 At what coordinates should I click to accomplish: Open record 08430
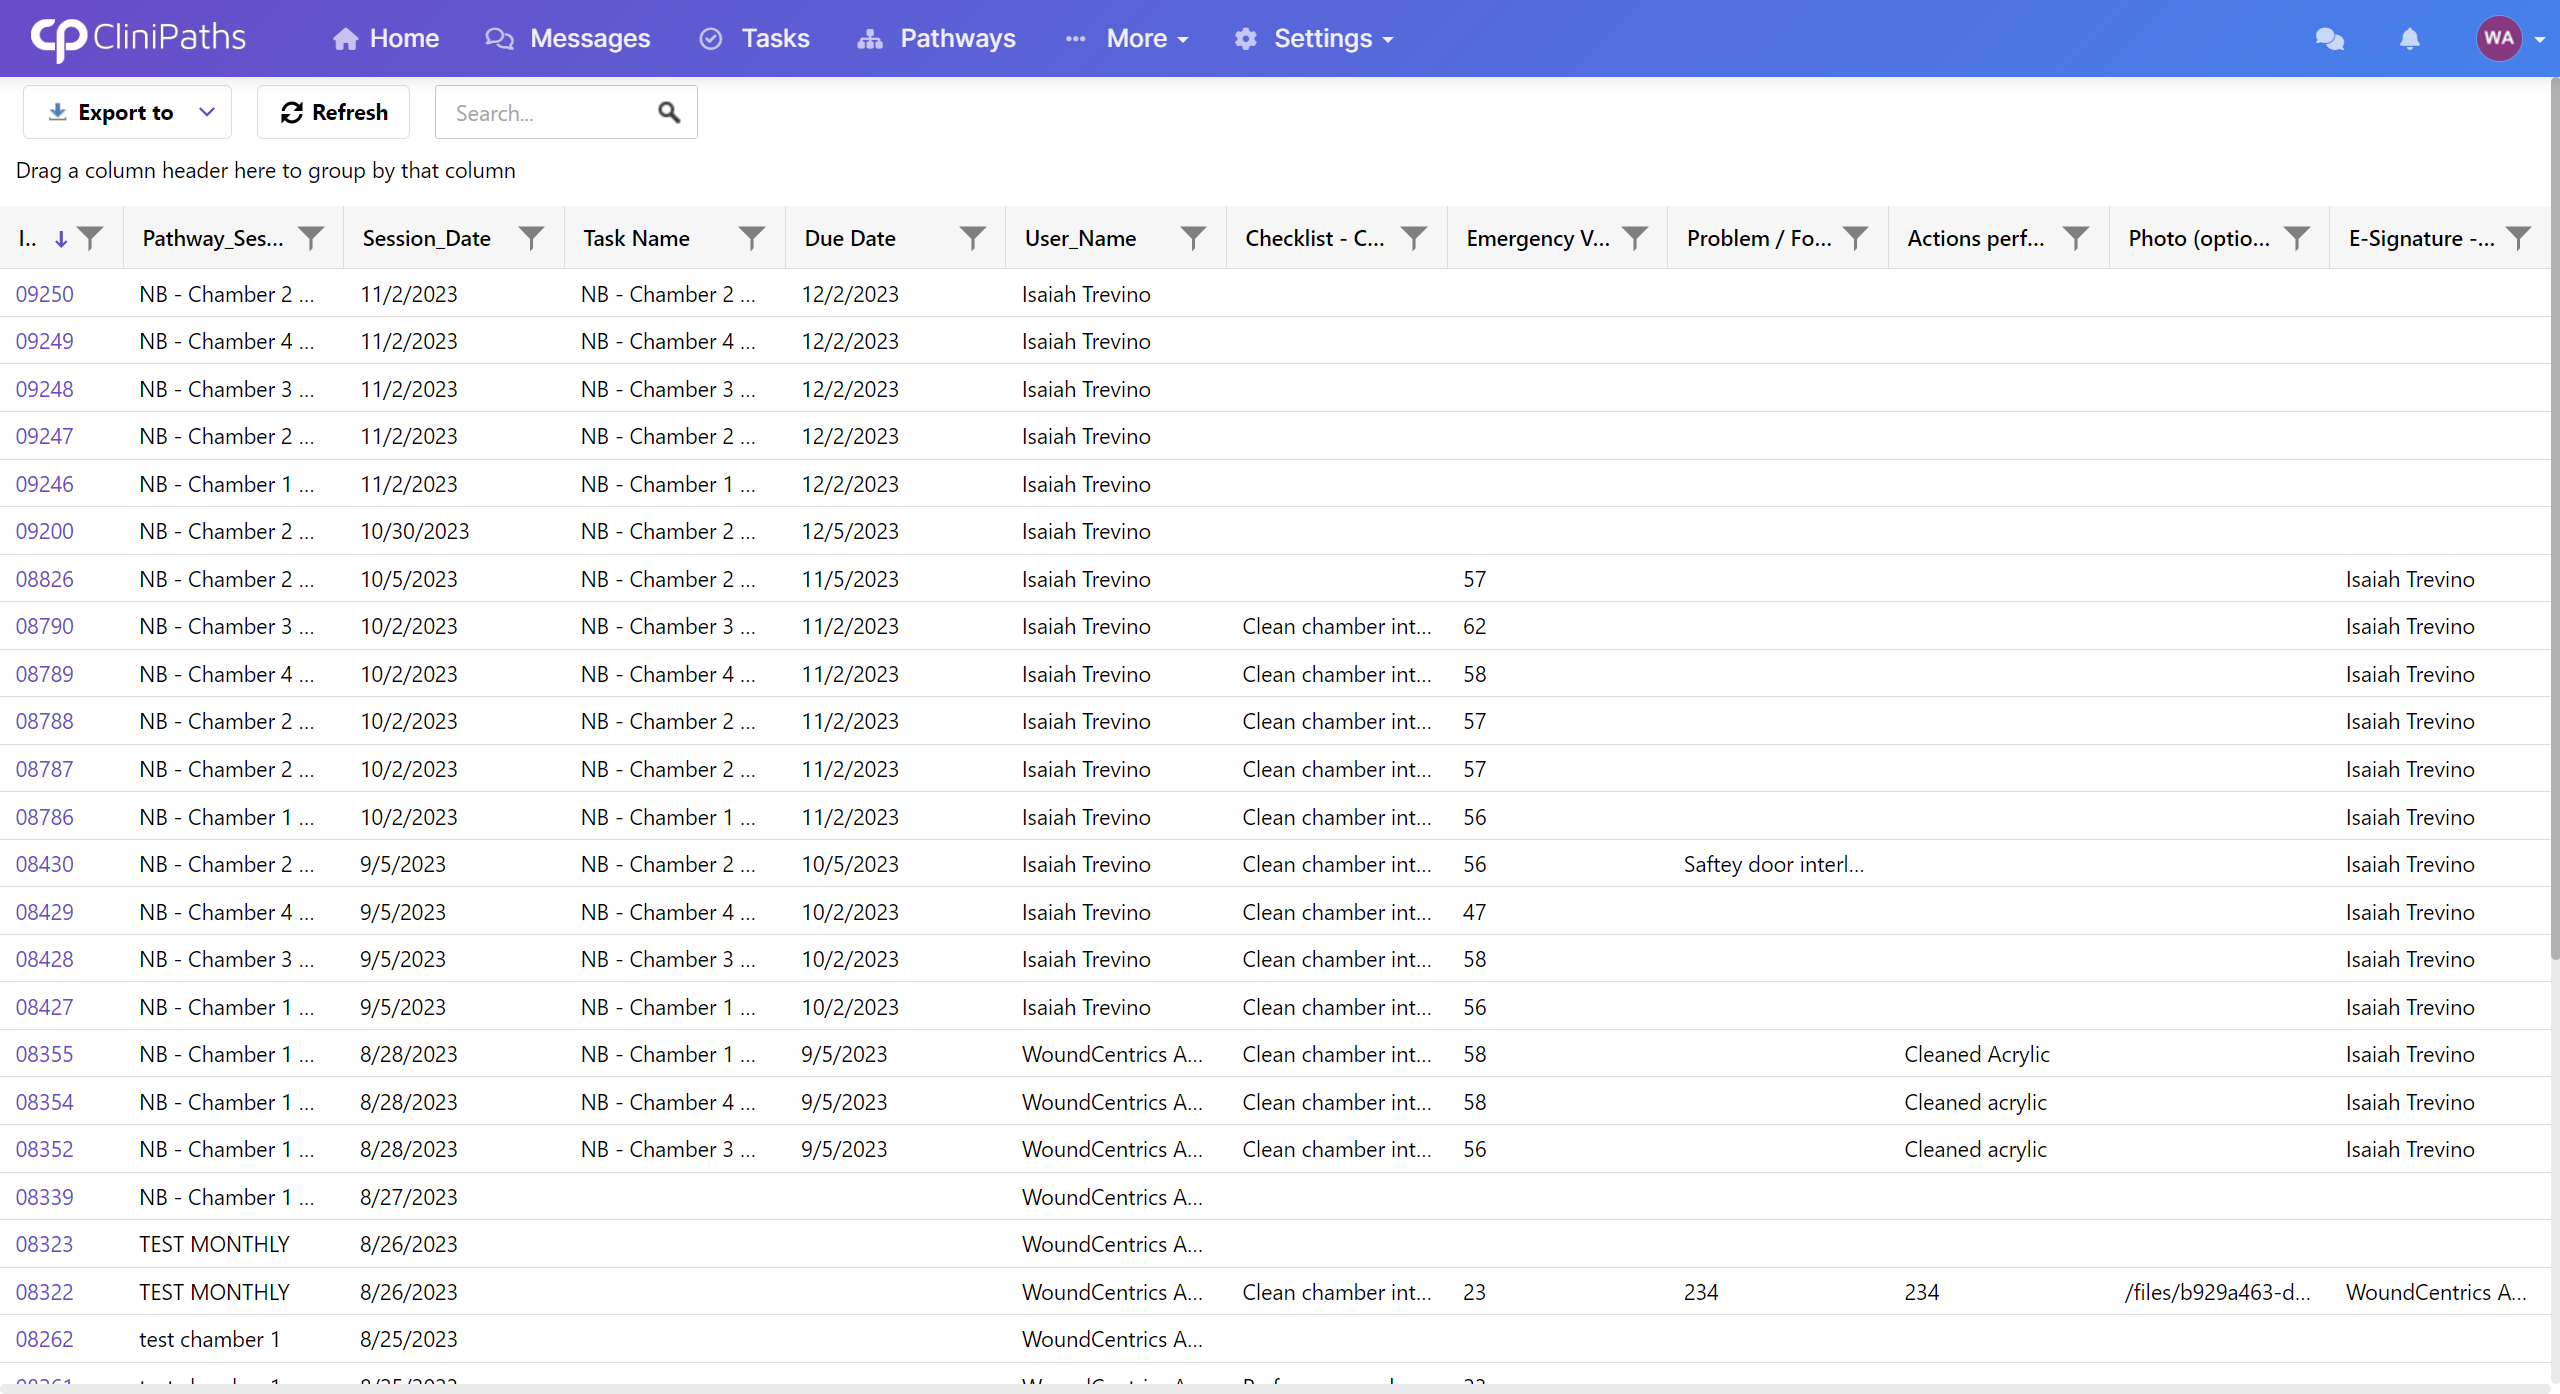[45, 864]
